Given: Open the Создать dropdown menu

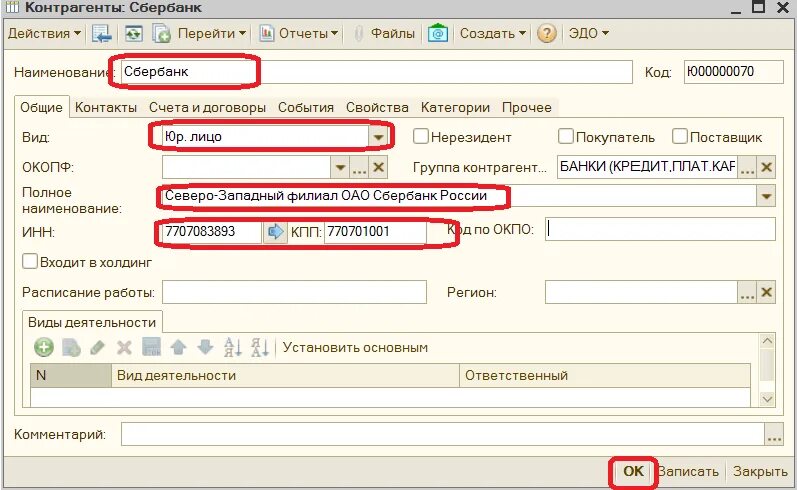Looking at the screenshot, I should click(x=493, y=34).
